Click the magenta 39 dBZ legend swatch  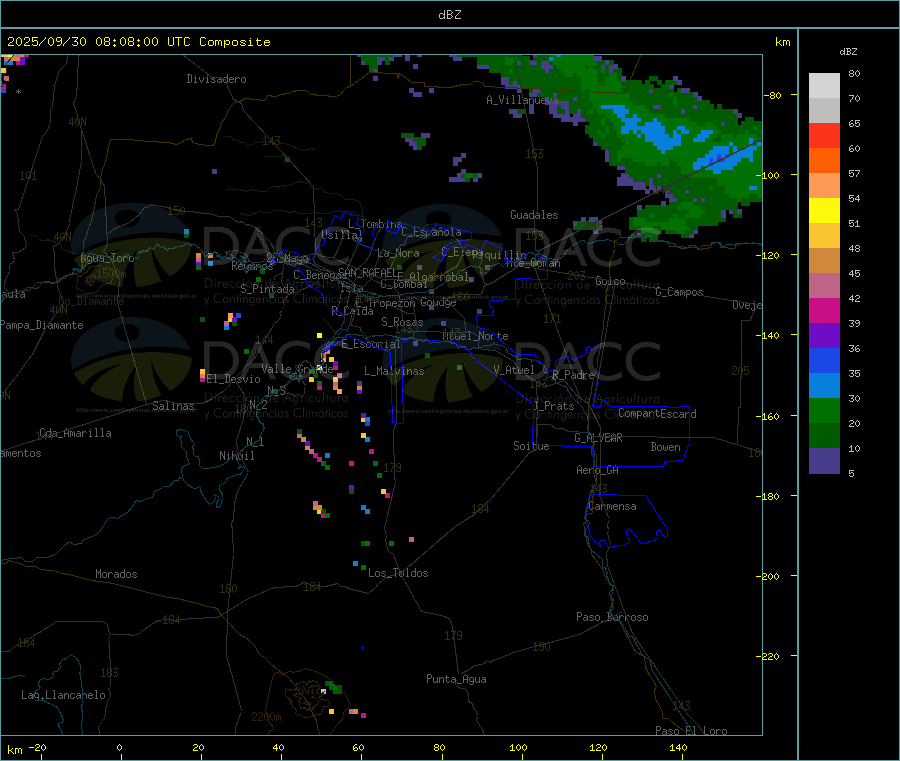click(824, 310)
